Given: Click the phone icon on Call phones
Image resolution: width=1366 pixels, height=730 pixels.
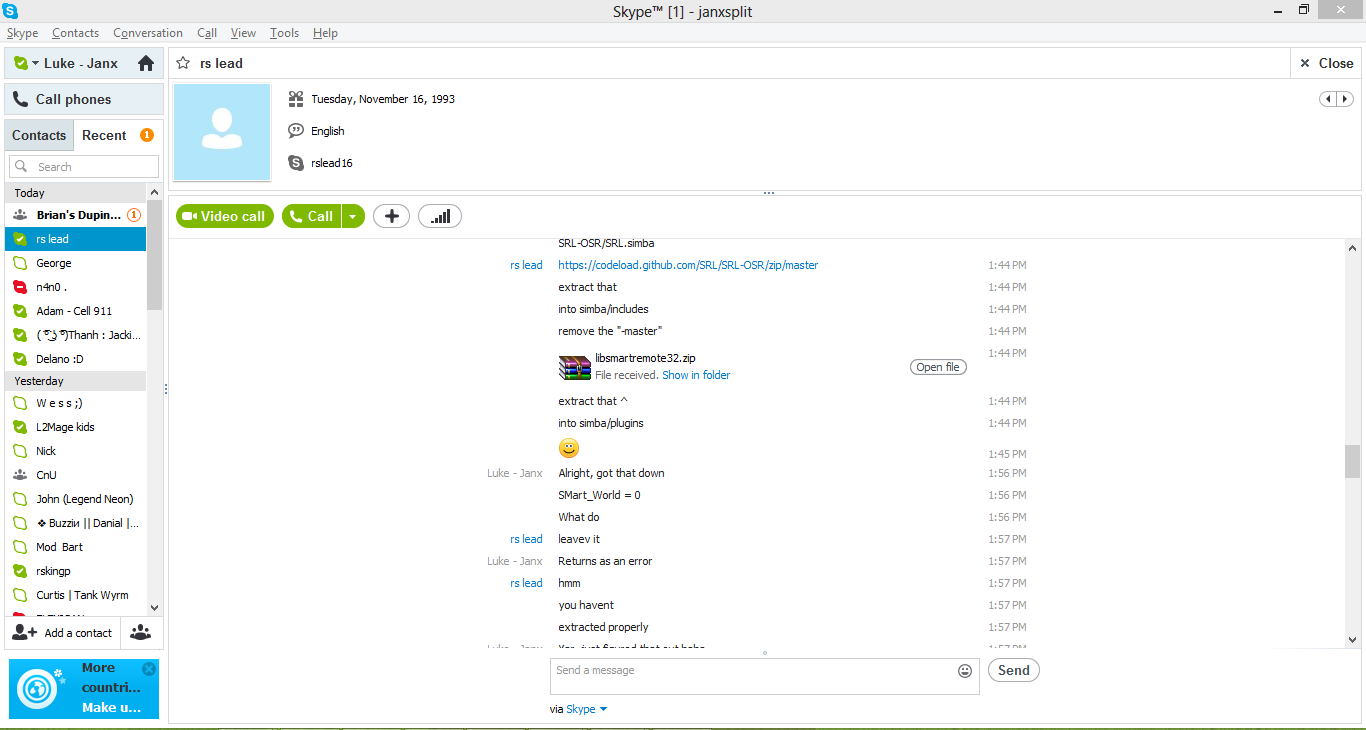Looking at the screenshot, I should [x=21, y=99].
